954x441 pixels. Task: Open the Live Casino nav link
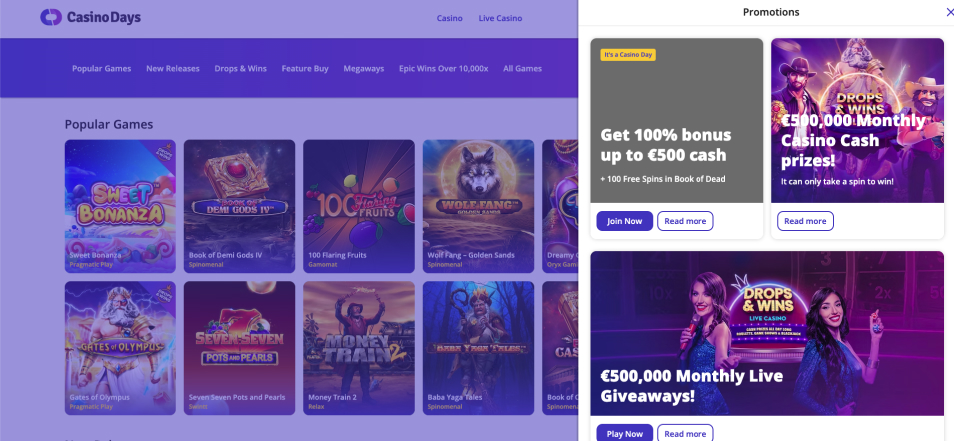[x=500, y=18]
